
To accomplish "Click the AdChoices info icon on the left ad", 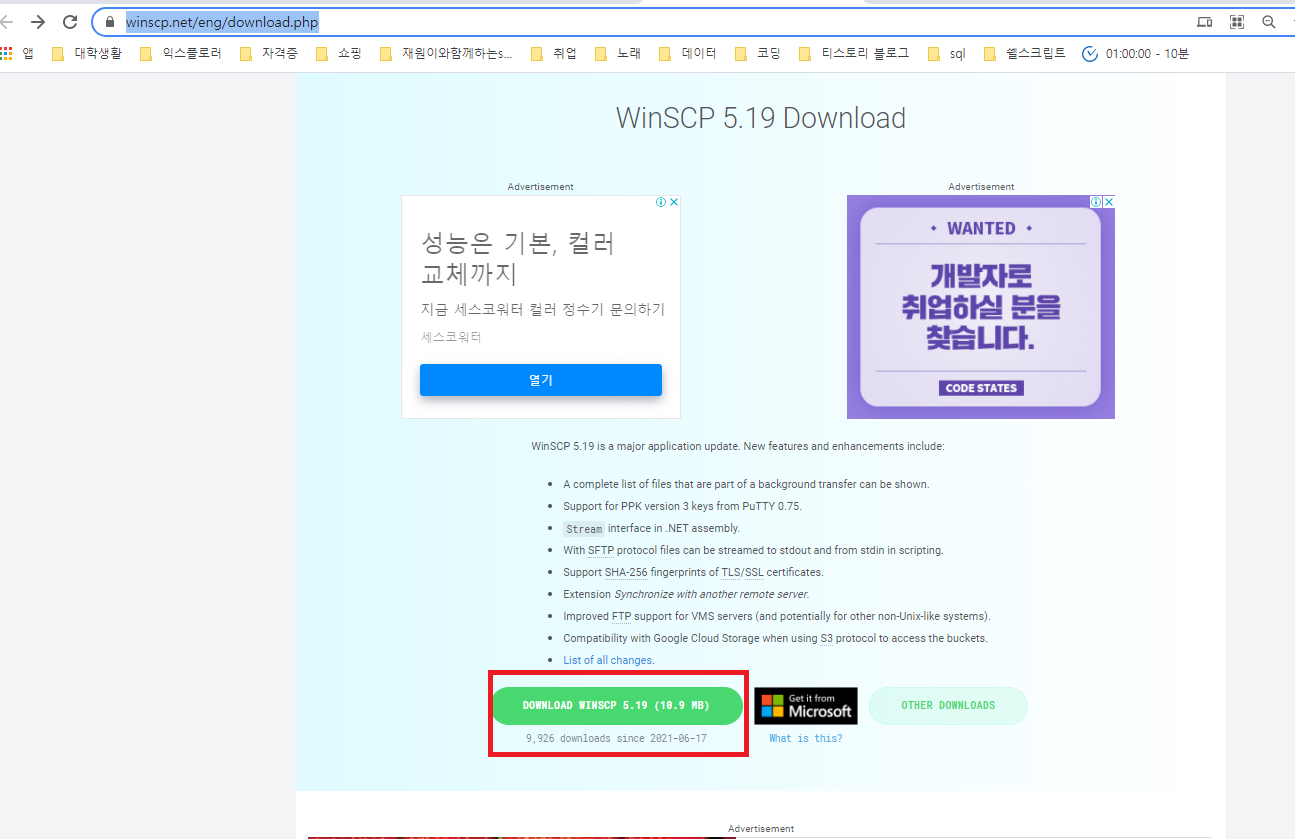I will pyautogui.click(x=661, y=202).
